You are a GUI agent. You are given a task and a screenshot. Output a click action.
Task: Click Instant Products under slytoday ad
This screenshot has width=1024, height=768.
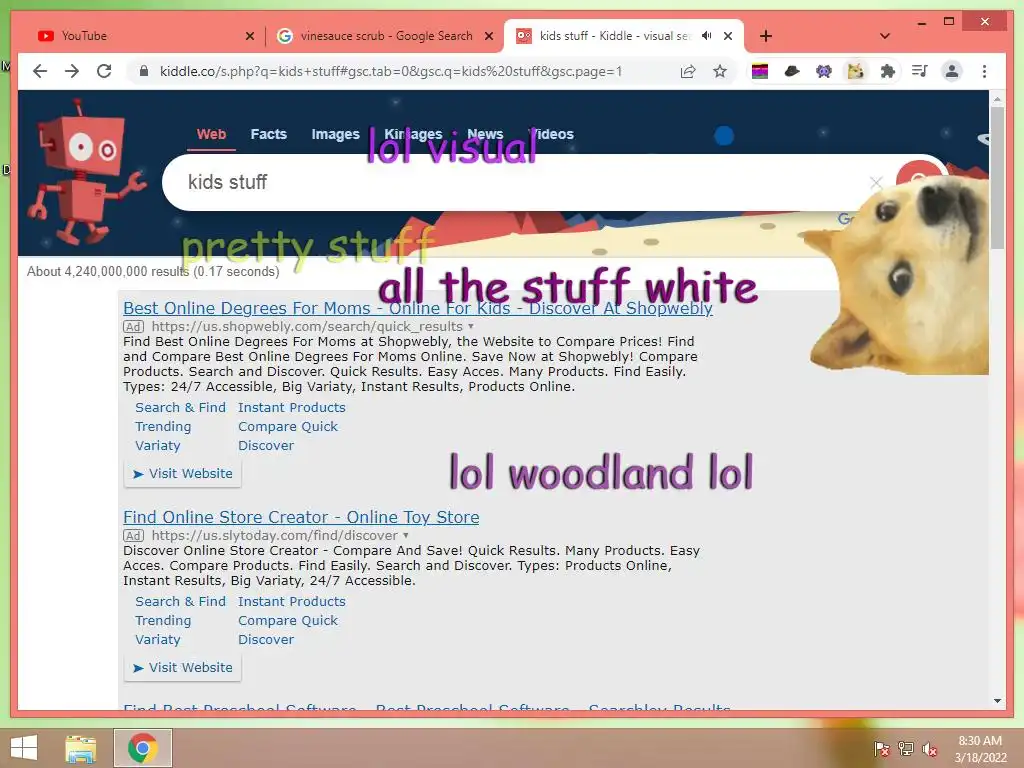coord(291,601)
